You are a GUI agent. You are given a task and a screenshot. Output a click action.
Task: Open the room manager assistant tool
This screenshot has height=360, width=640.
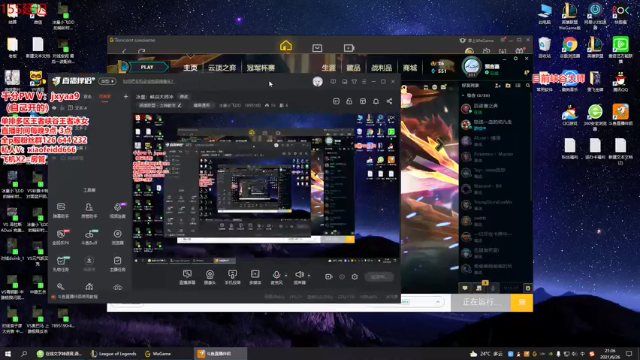(x=89, y=210)
